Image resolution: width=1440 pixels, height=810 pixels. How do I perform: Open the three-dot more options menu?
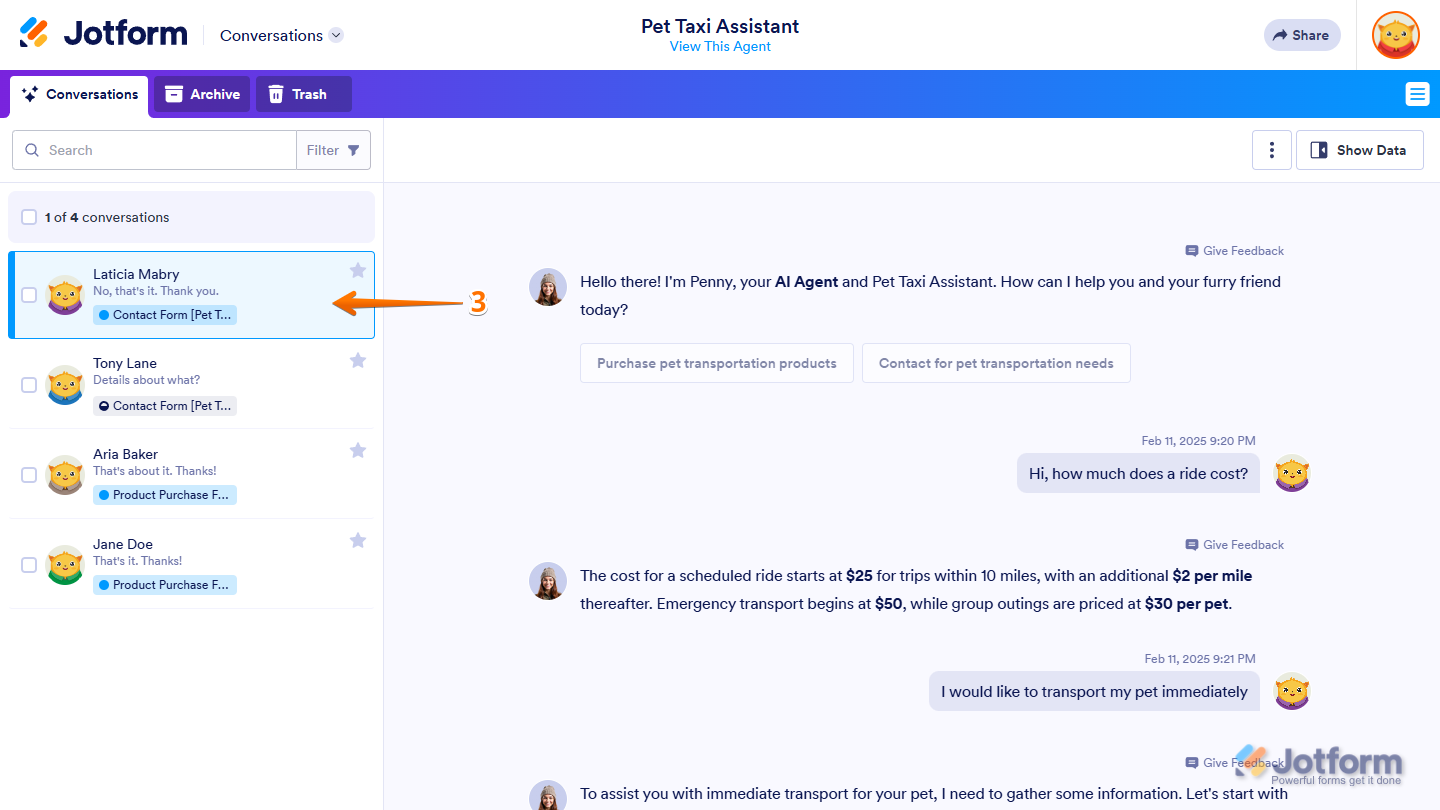[x=1271, y=150]
